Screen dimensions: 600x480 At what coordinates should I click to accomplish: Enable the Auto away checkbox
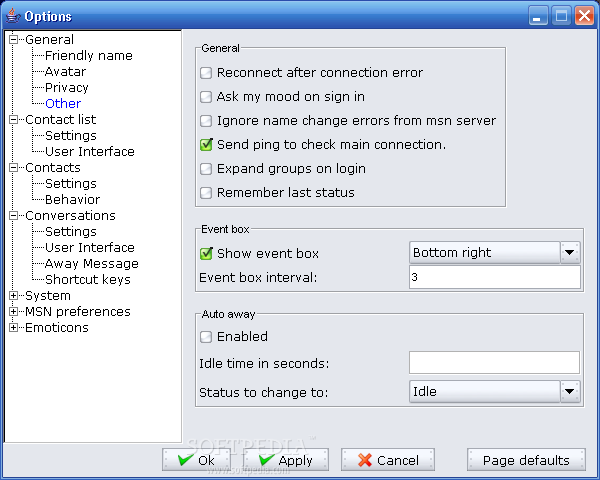click(206, 337)
